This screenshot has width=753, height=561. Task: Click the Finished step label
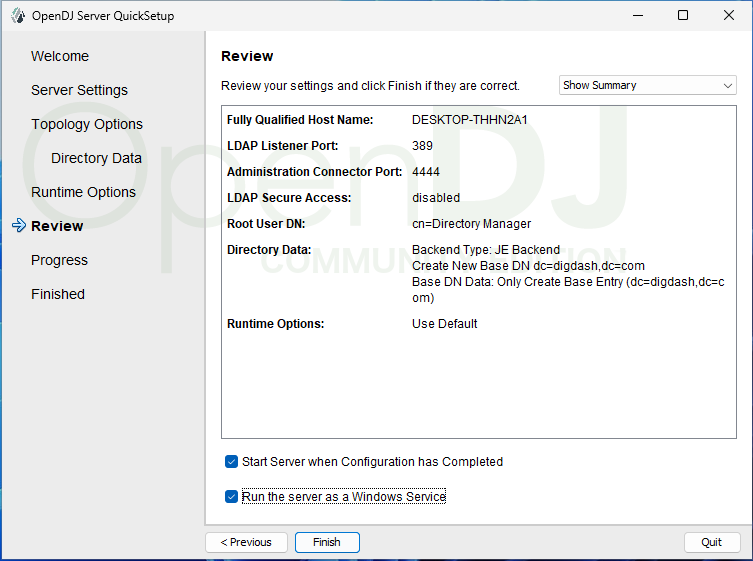(x=58, y=294)
